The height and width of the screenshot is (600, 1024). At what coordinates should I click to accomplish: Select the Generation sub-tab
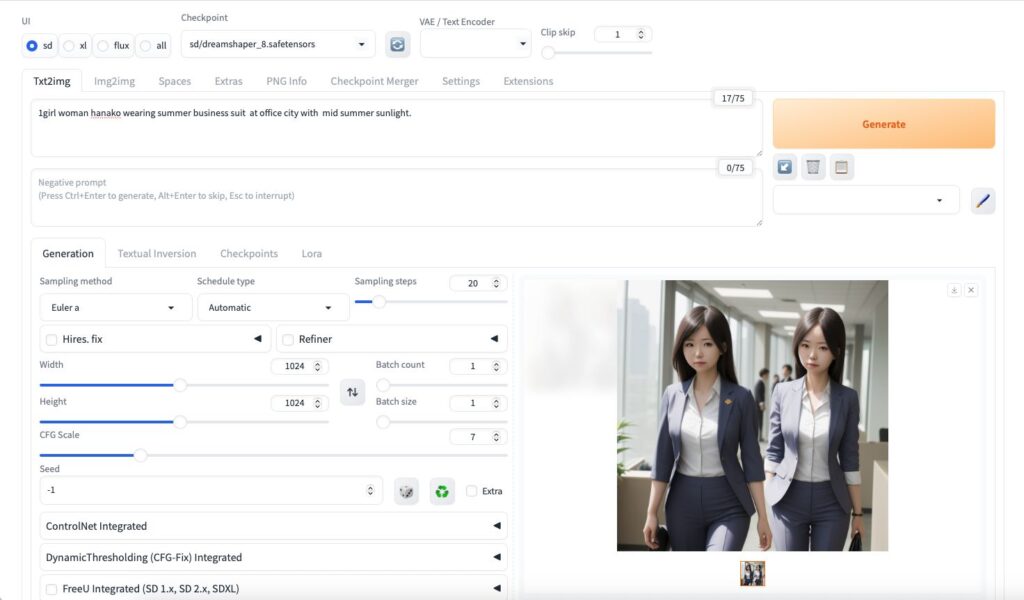(x=68, y=254)
